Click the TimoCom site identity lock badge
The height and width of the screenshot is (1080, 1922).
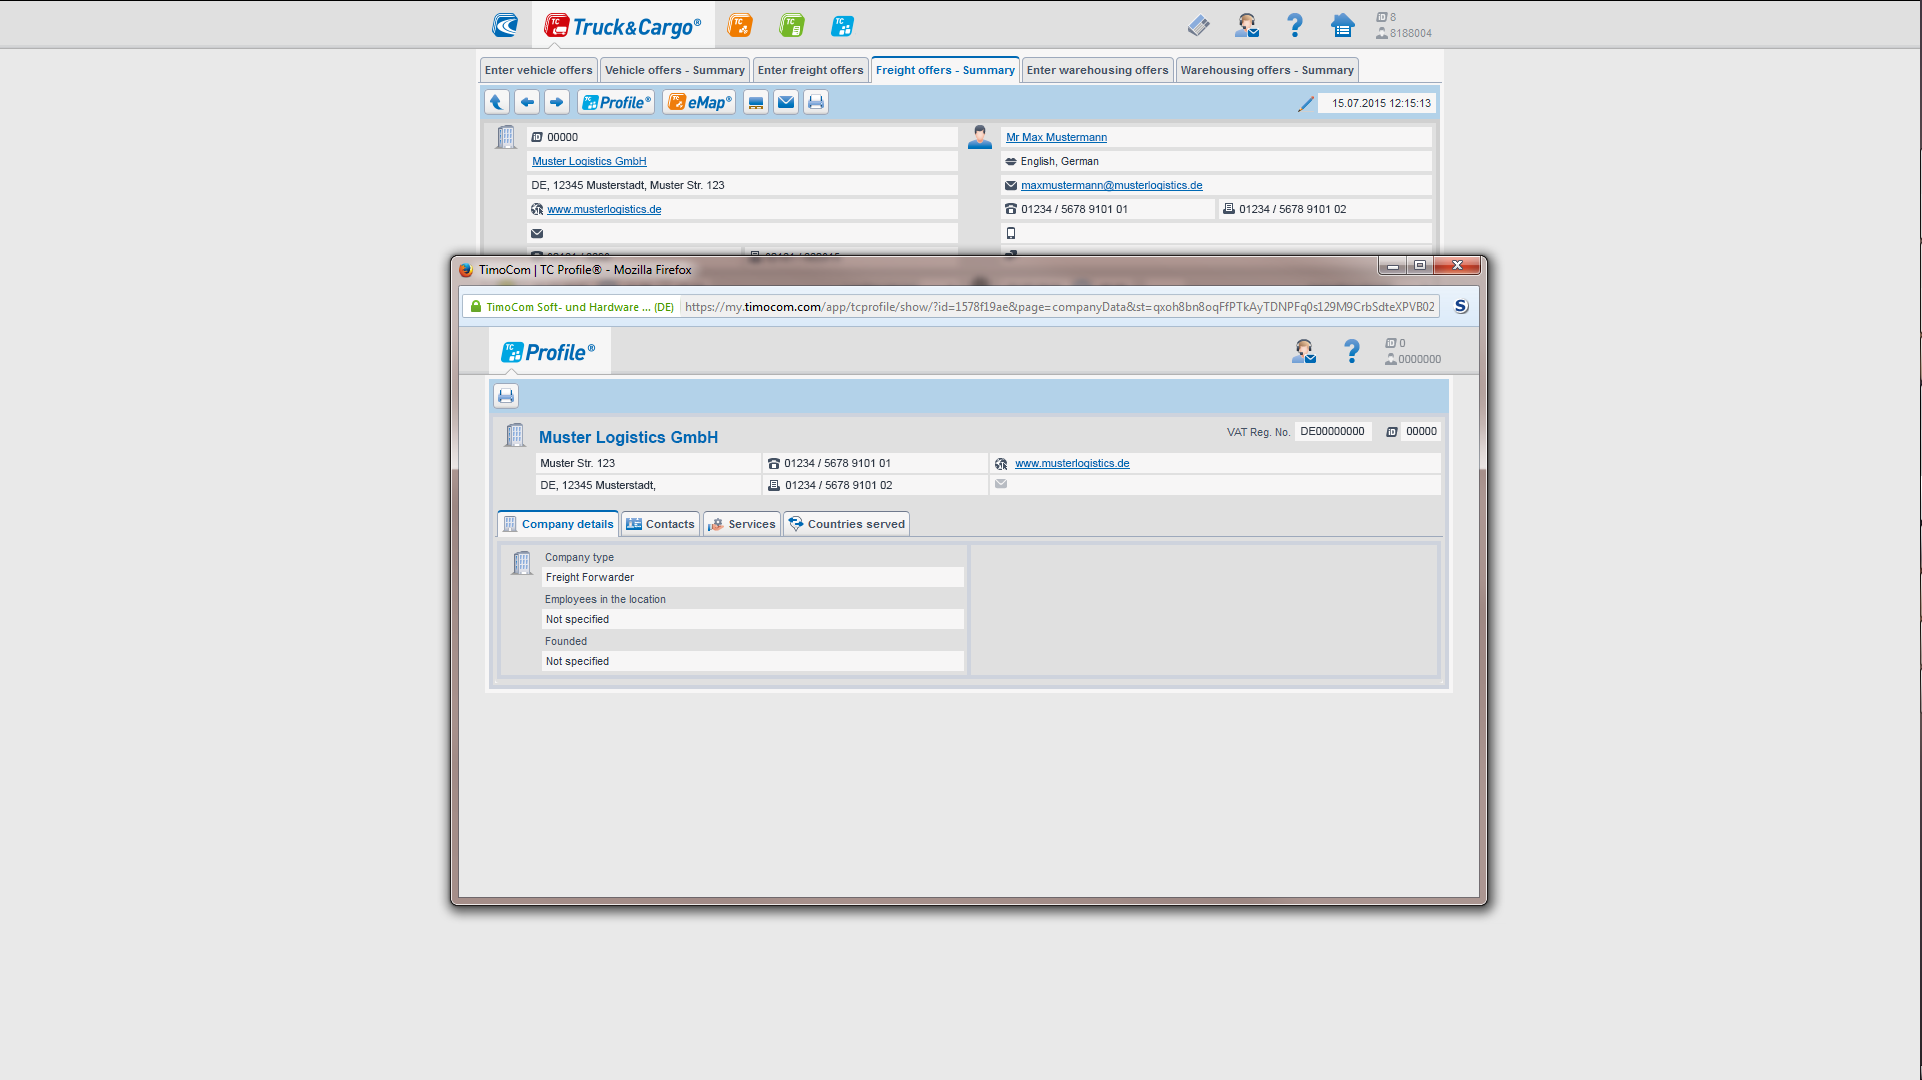(572, 307)
